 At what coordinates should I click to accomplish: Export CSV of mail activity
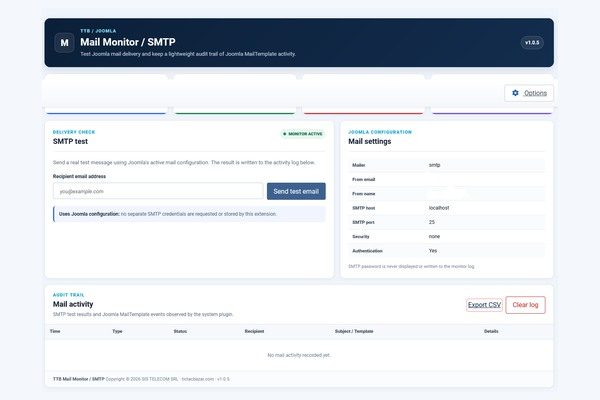click(484, 305)
